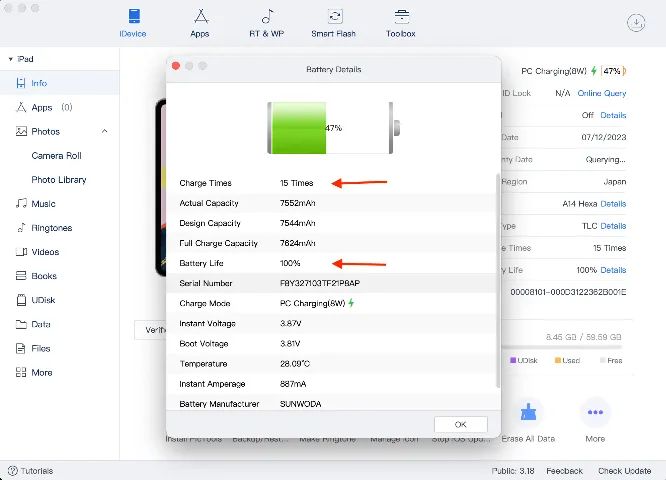Click the Erase All Data icon
This screenshot has height=480, width=666.
[x=528, y=412]
